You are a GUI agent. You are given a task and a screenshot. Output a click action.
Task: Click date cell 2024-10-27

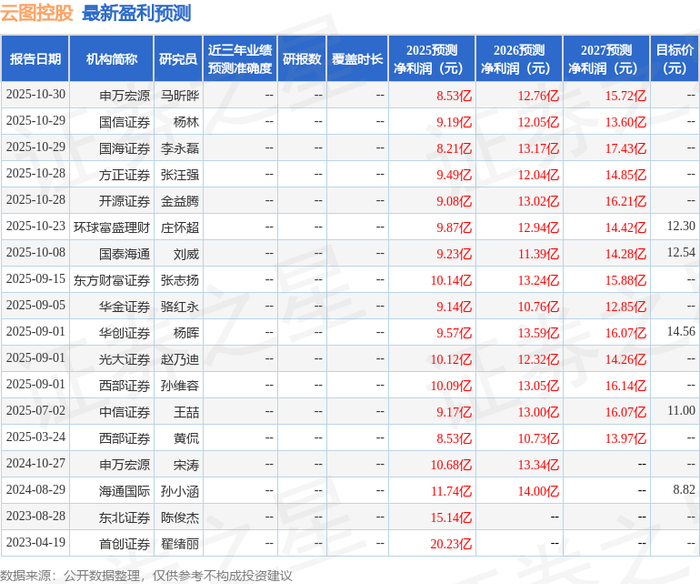click(36, 463)
